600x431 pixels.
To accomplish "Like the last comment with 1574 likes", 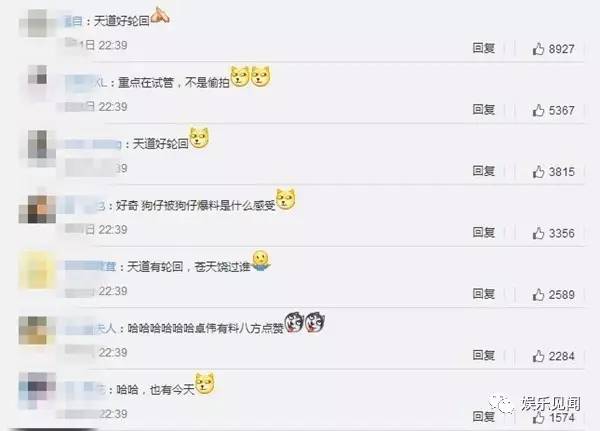I will [538, 418].
